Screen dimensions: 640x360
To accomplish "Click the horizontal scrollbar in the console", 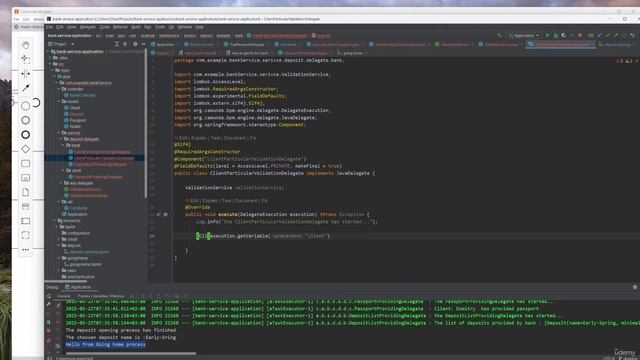I will [131, 353].
